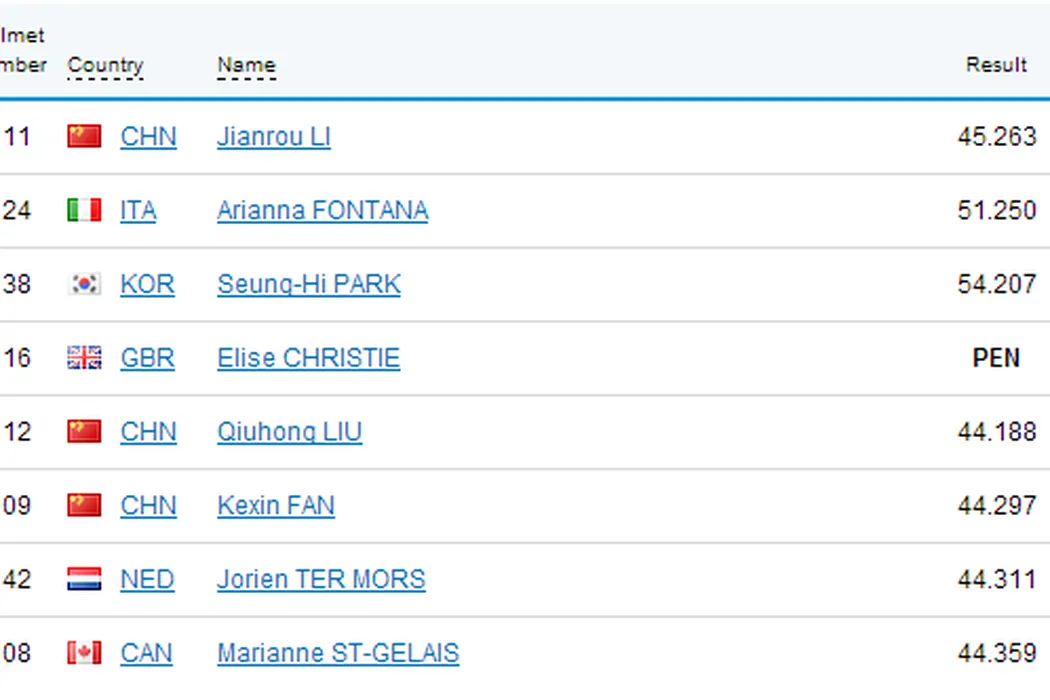The width and height of the screenshot is (1050, 700).
Task: Click the PEN result for Elise CHRISTIE
Action: pos(996,358)
